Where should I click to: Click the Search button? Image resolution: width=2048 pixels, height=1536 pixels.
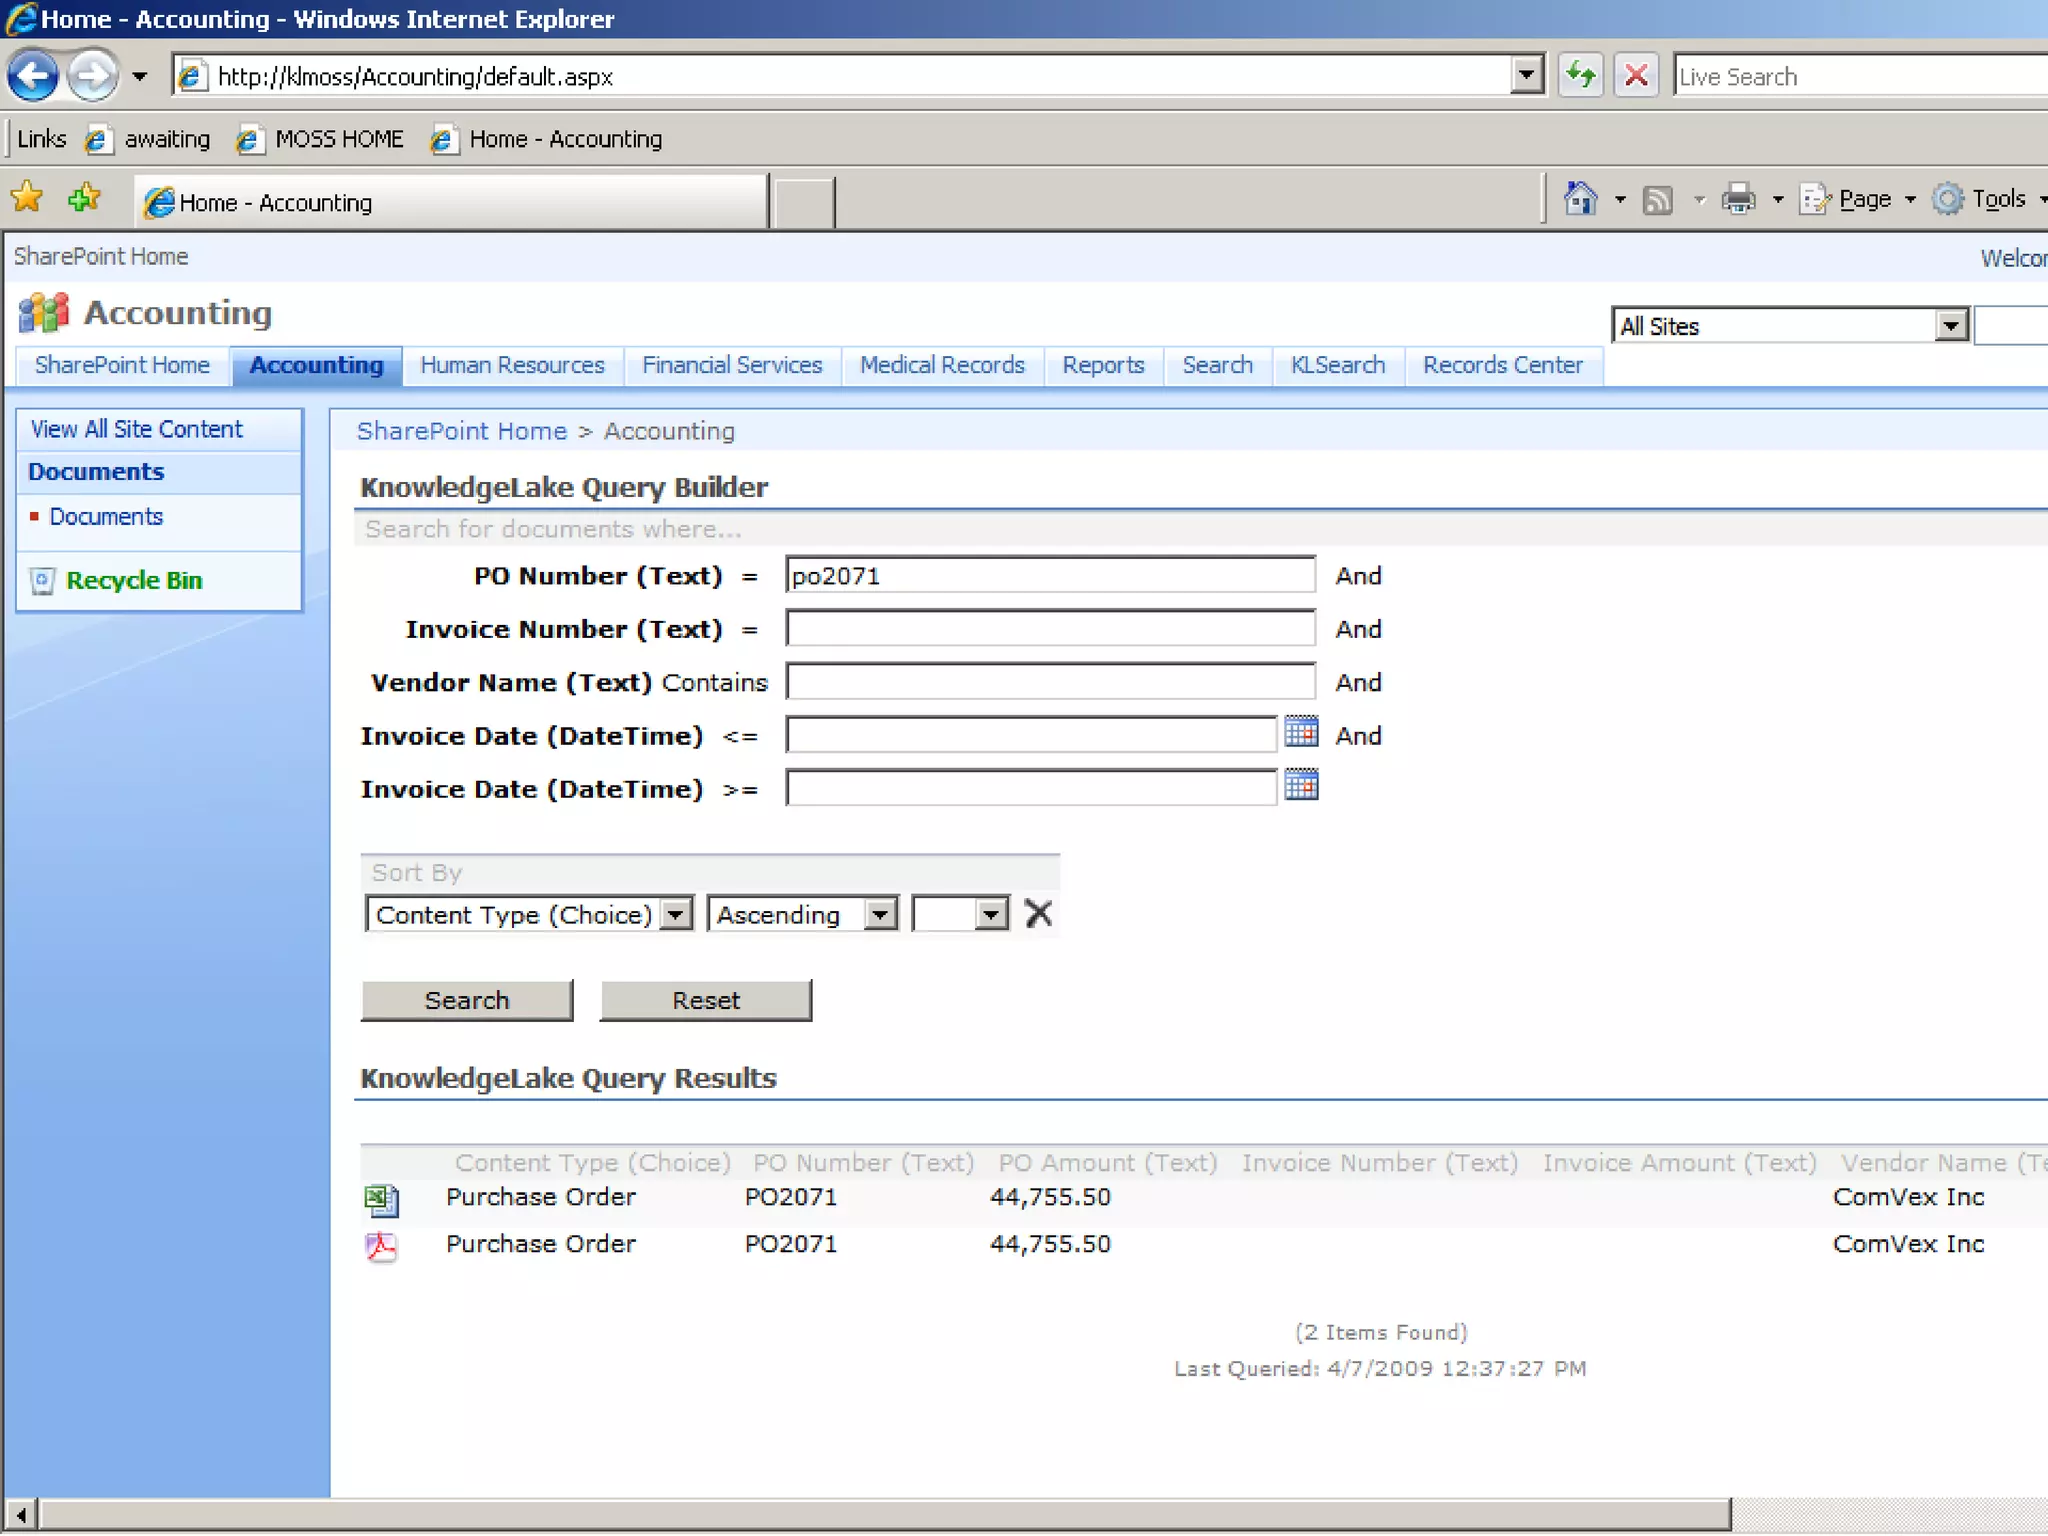(466, 1000)
